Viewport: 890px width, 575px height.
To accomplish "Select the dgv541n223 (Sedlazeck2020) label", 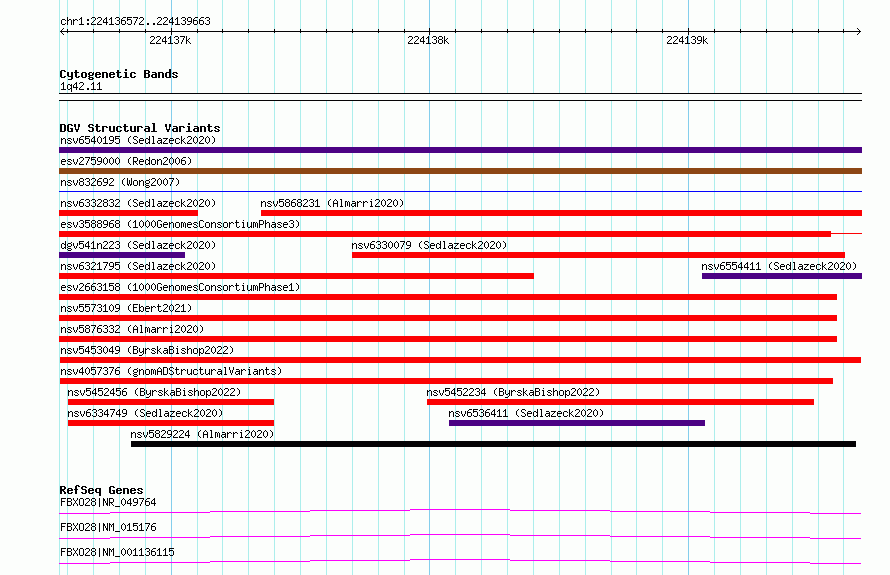I will pos(138,245).
